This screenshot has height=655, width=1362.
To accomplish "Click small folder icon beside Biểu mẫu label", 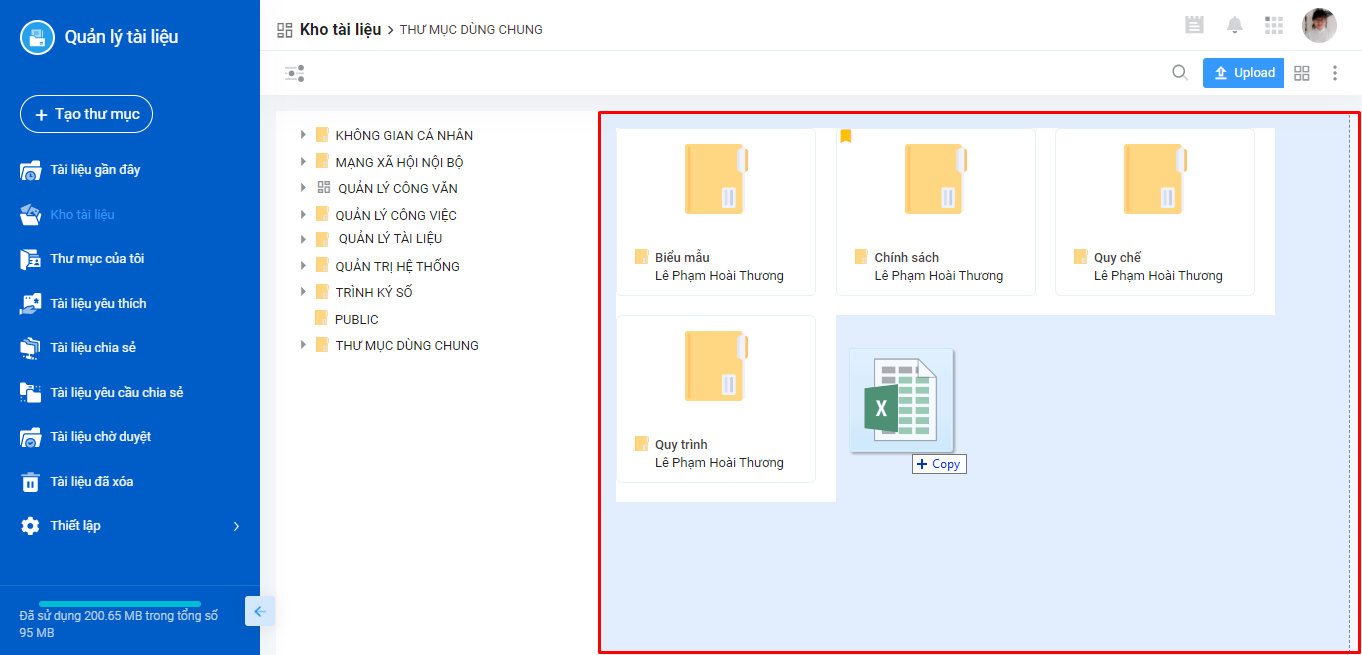I will [x=642, y=257].
